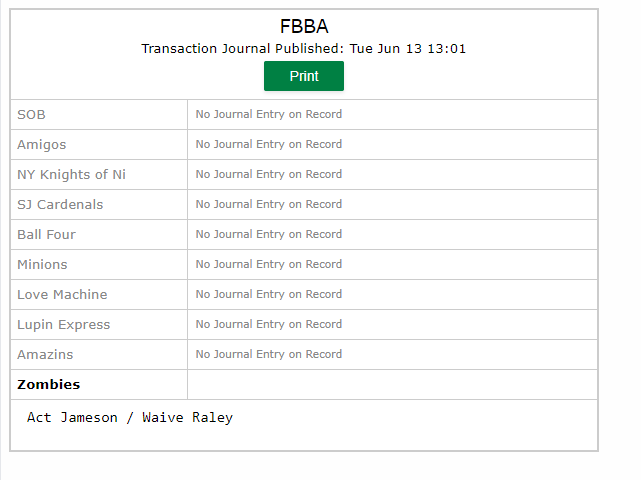Click the FBBA league title

click(x=304, y=27)
